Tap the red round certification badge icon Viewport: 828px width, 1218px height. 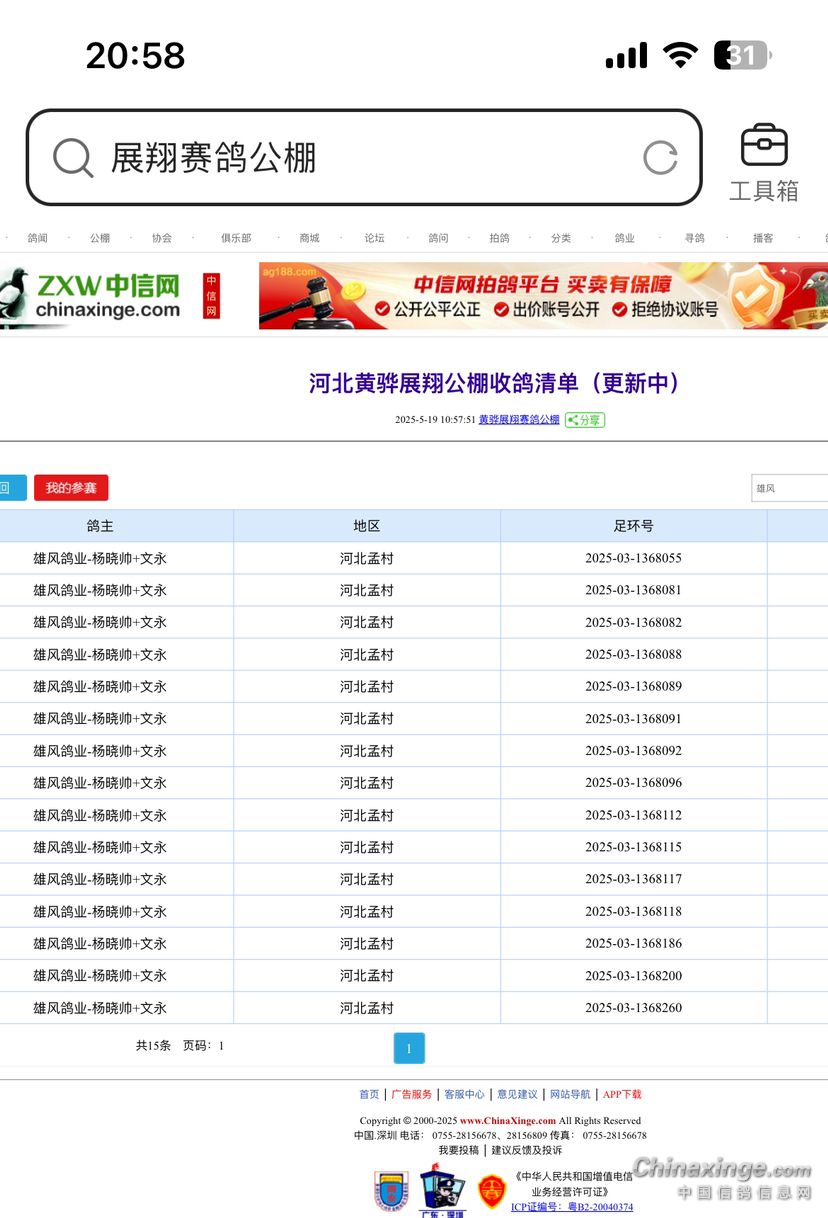tap(491, 1191)
